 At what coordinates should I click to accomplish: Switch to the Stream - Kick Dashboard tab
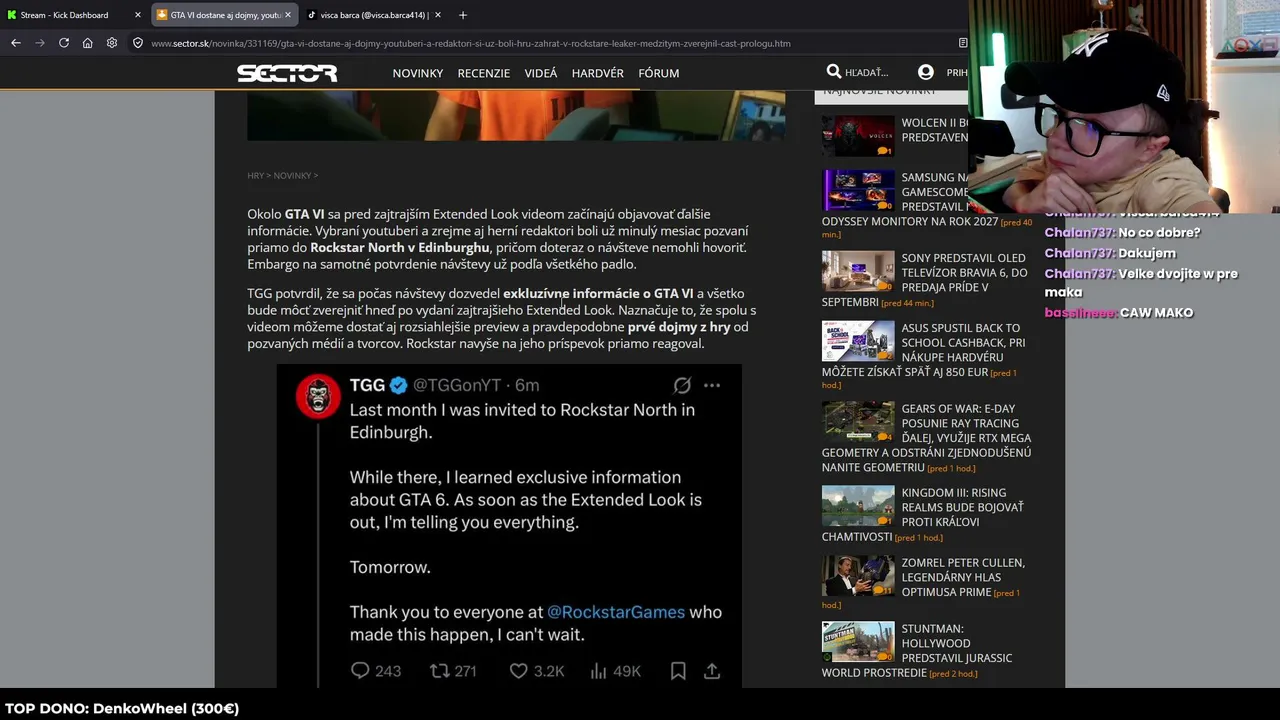[x=75, y=15]
